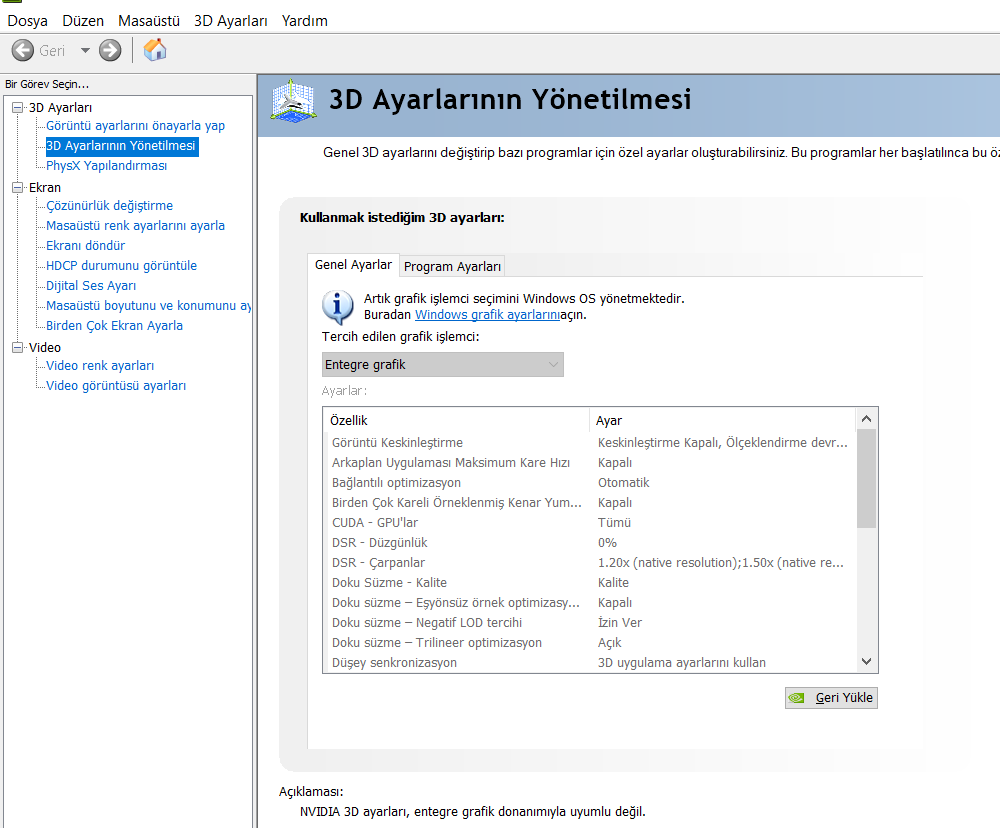Viewport: 1000px width, 828px height.
Task: Select the Bağlantılı optimizasyon row
Action: pos(590,483)
